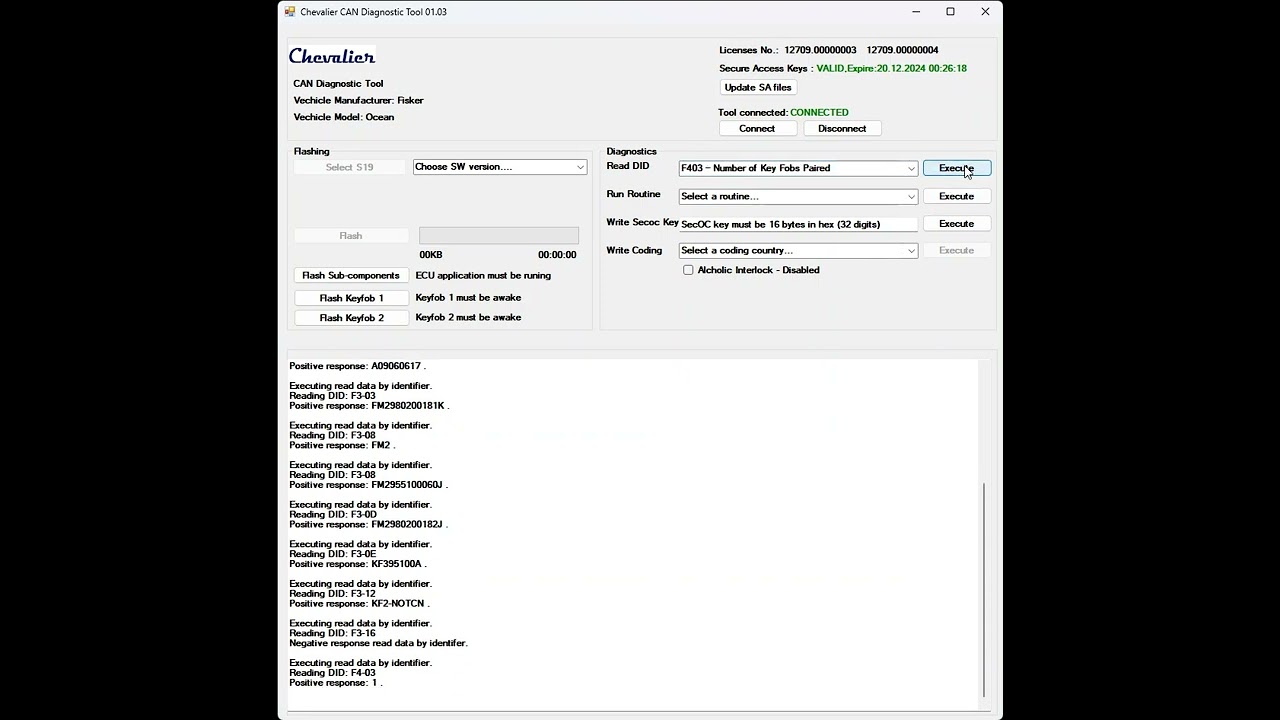Image resolution: width=1280 pixels, height=720 pixels.
Task: Minimize the Chevalier CAN Diagnostic Tool window
Action: (x=917, y=12)
